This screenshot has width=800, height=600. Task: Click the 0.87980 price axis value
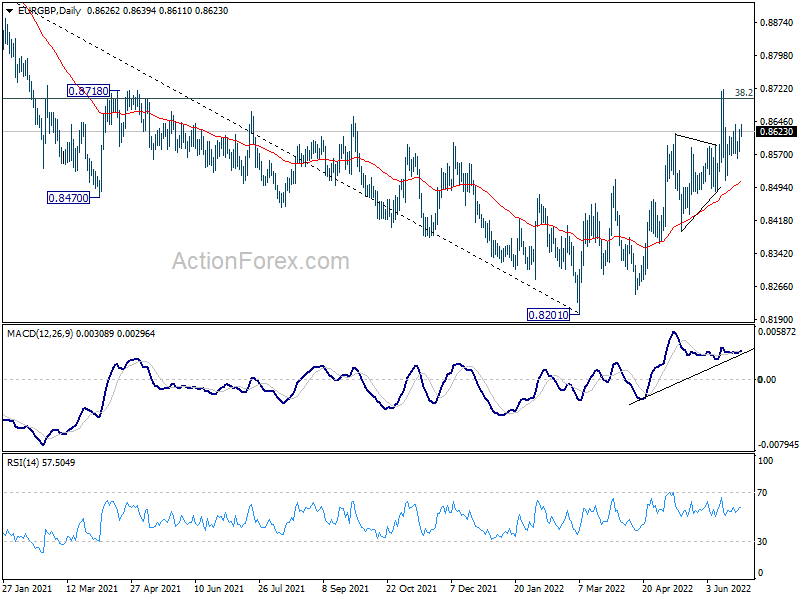777,56
